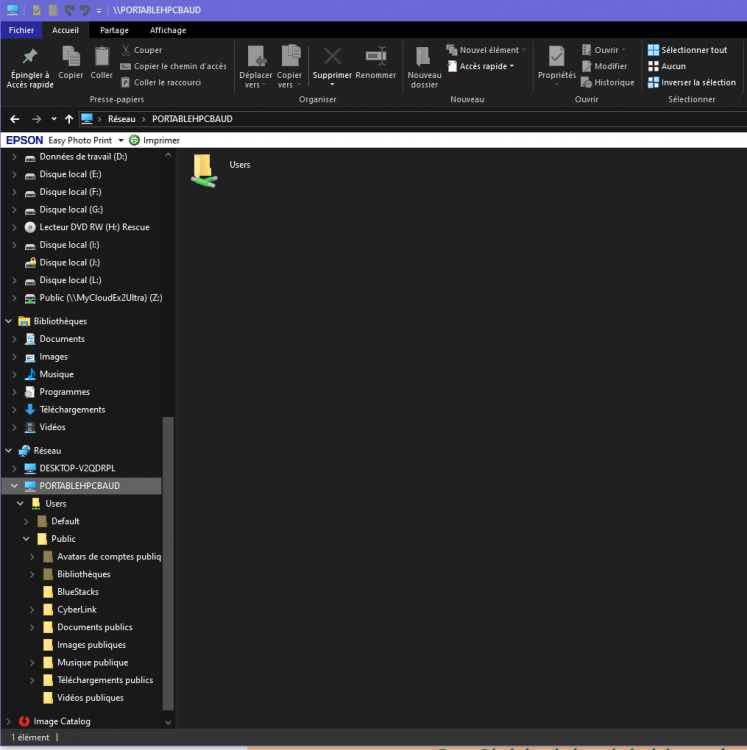Click the Couper scissors icon
The width and height of the screenshot is (747, 750).
click(126, 50)
